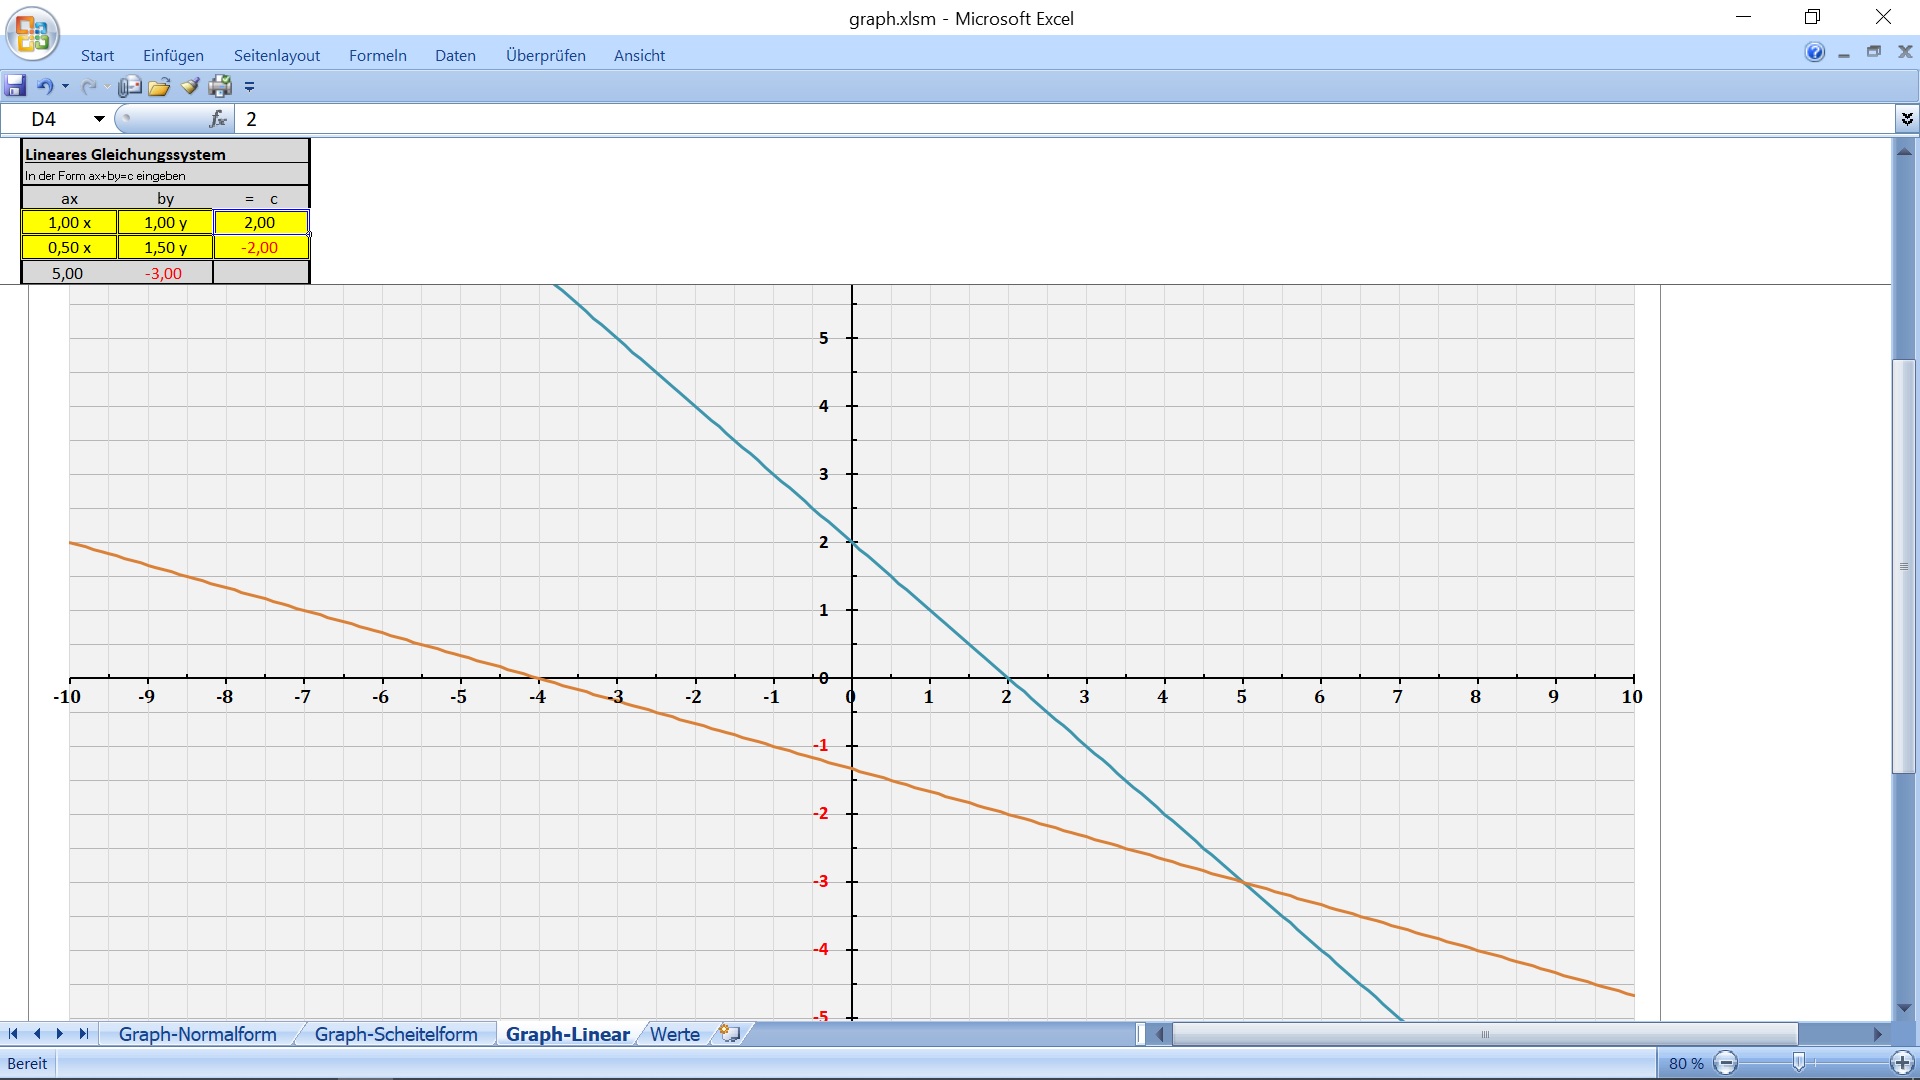Customize Quick Access Toolbar dropdown
1920x1080 pixels.
250,86
